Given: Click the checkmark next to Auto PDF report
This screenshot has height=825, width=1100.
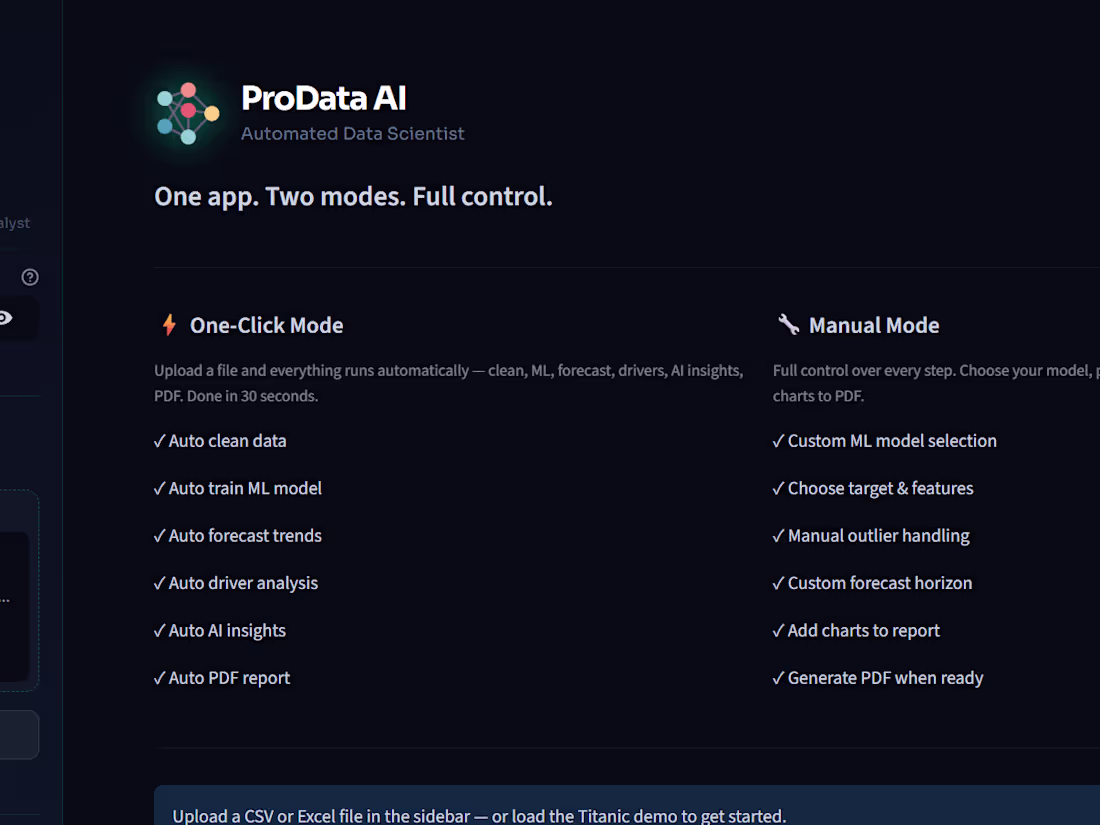Looking at the screenshot, I should pyautogui.click(x=158, y=677).
